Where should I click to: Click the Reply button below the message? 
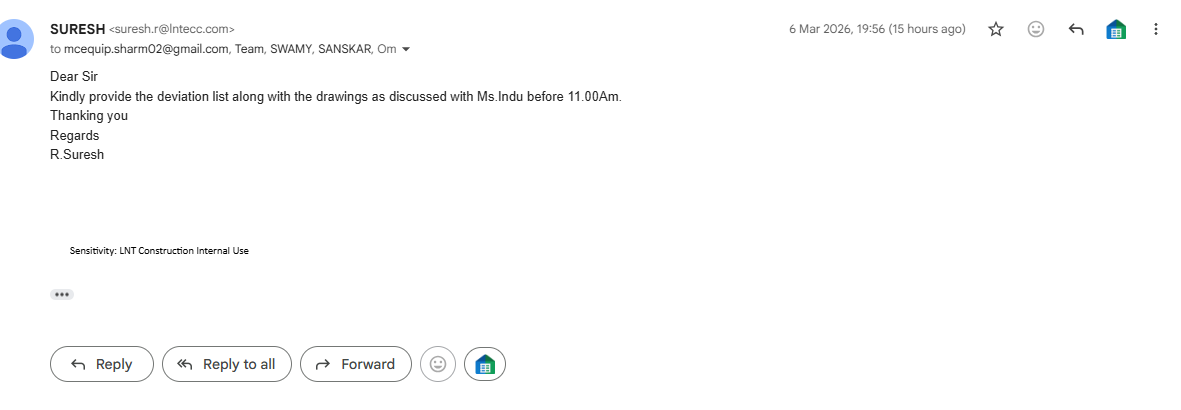point(102,364)
